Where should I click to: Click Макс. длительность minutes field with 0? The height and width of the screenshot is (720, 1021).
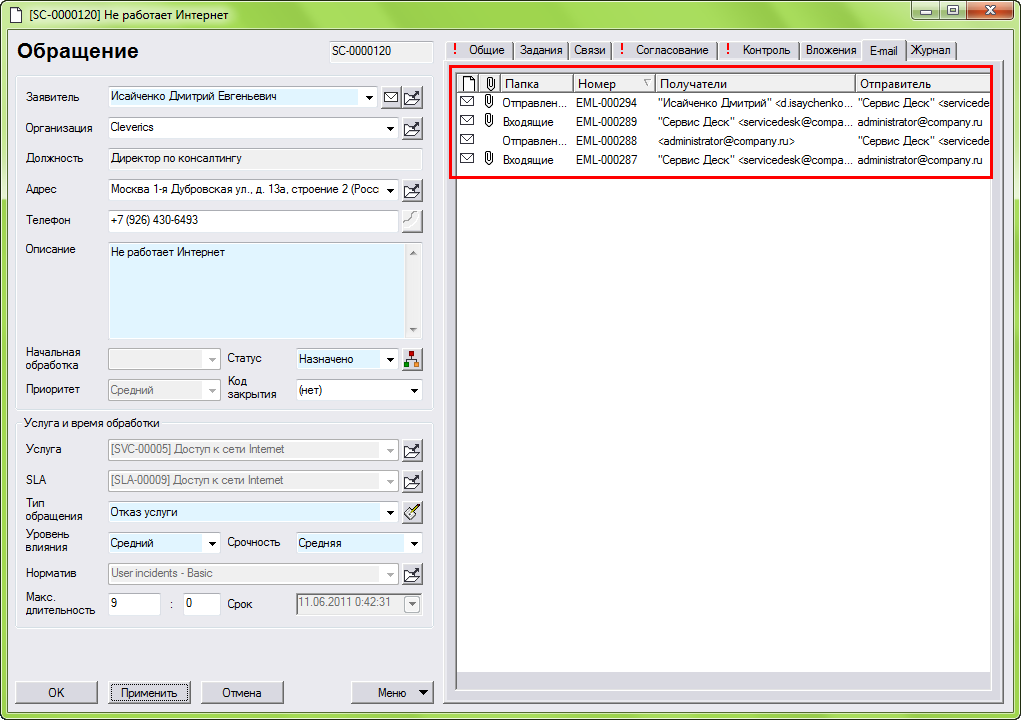pyautogui.click(x=202, y=604)
